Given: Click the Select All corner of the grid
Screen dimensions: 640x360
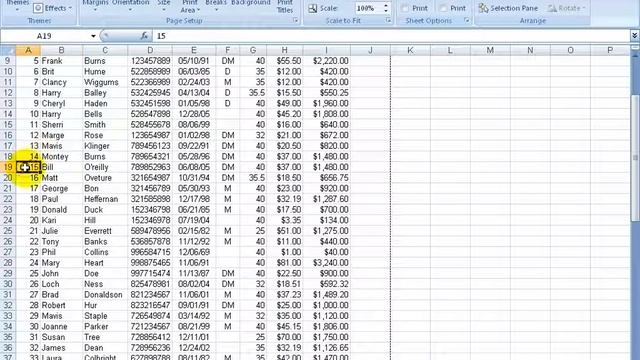Looking at the screenshot, I should tap(8, 50).
